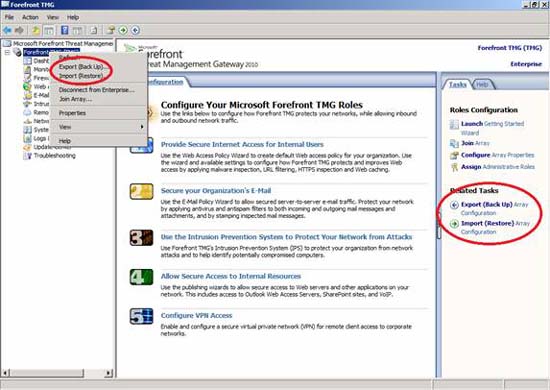Click Launch Getting Started Wizard link
The image size is (550, 390).
[492, 128]
